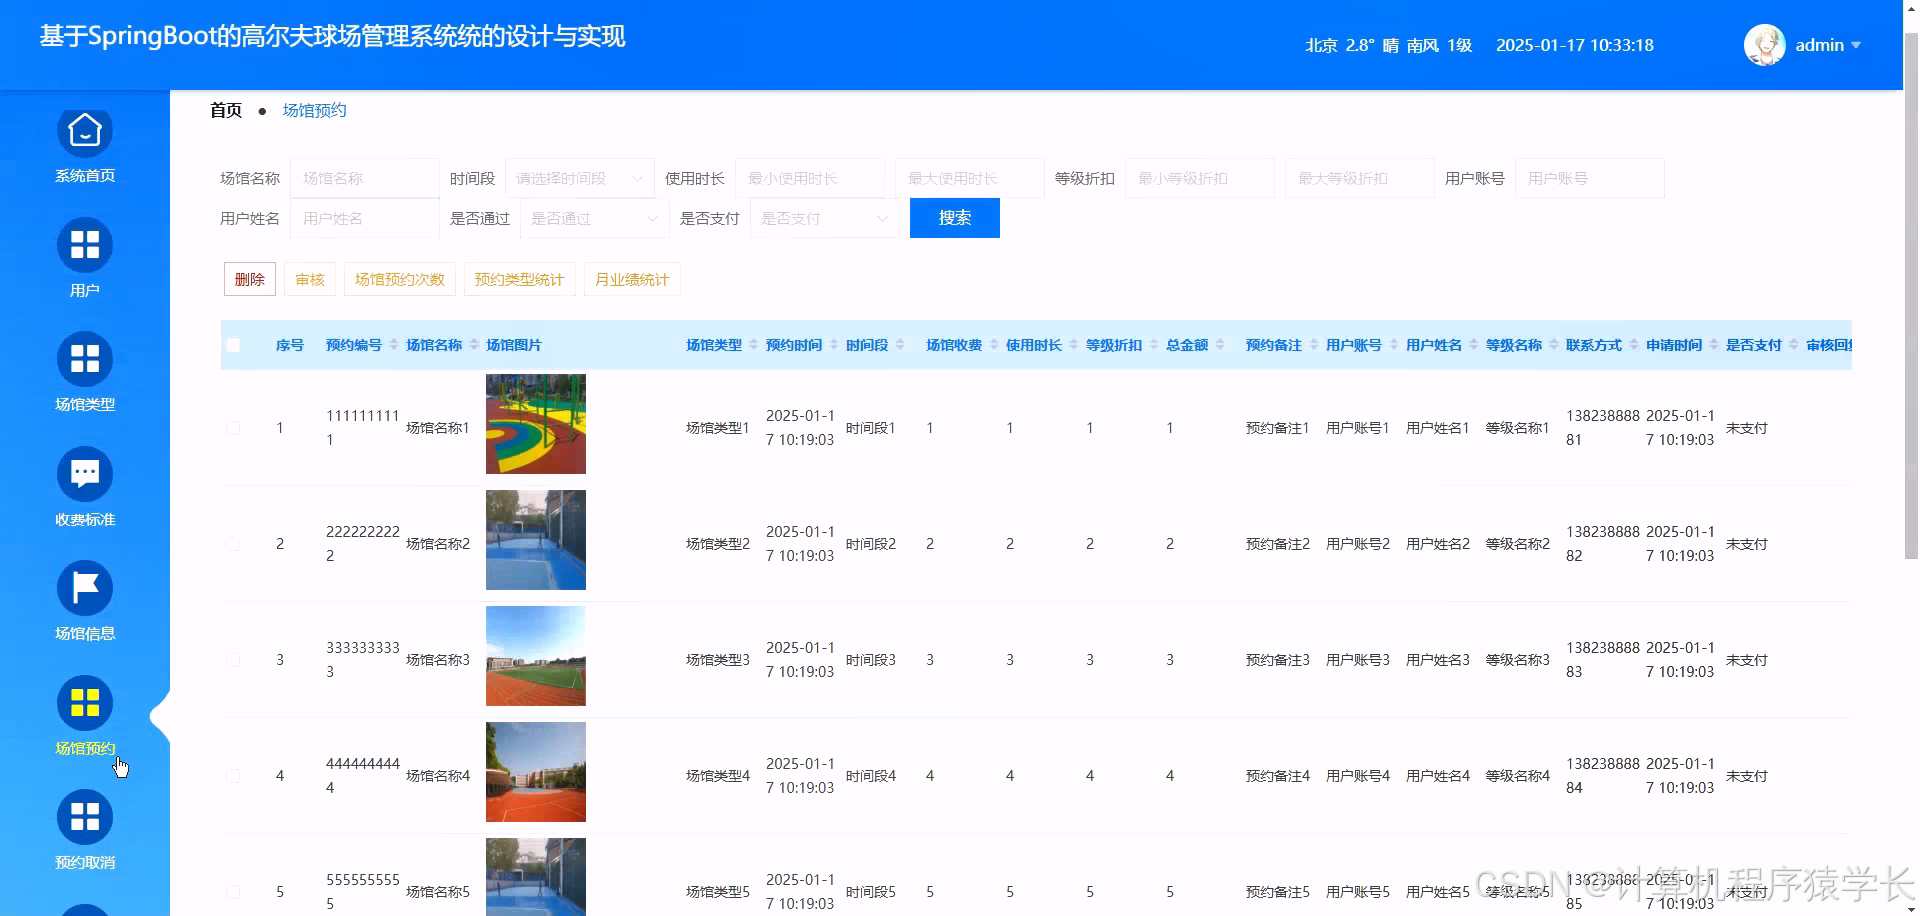Click the admin avatar image
1920x916 pixels.
[1764, 44]
